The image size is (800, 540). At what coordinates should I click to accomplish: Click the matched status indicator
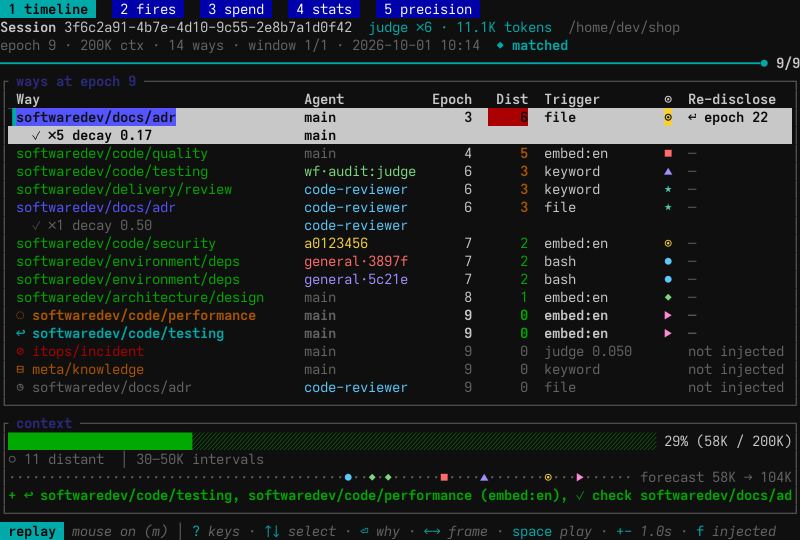pos(532,45)
